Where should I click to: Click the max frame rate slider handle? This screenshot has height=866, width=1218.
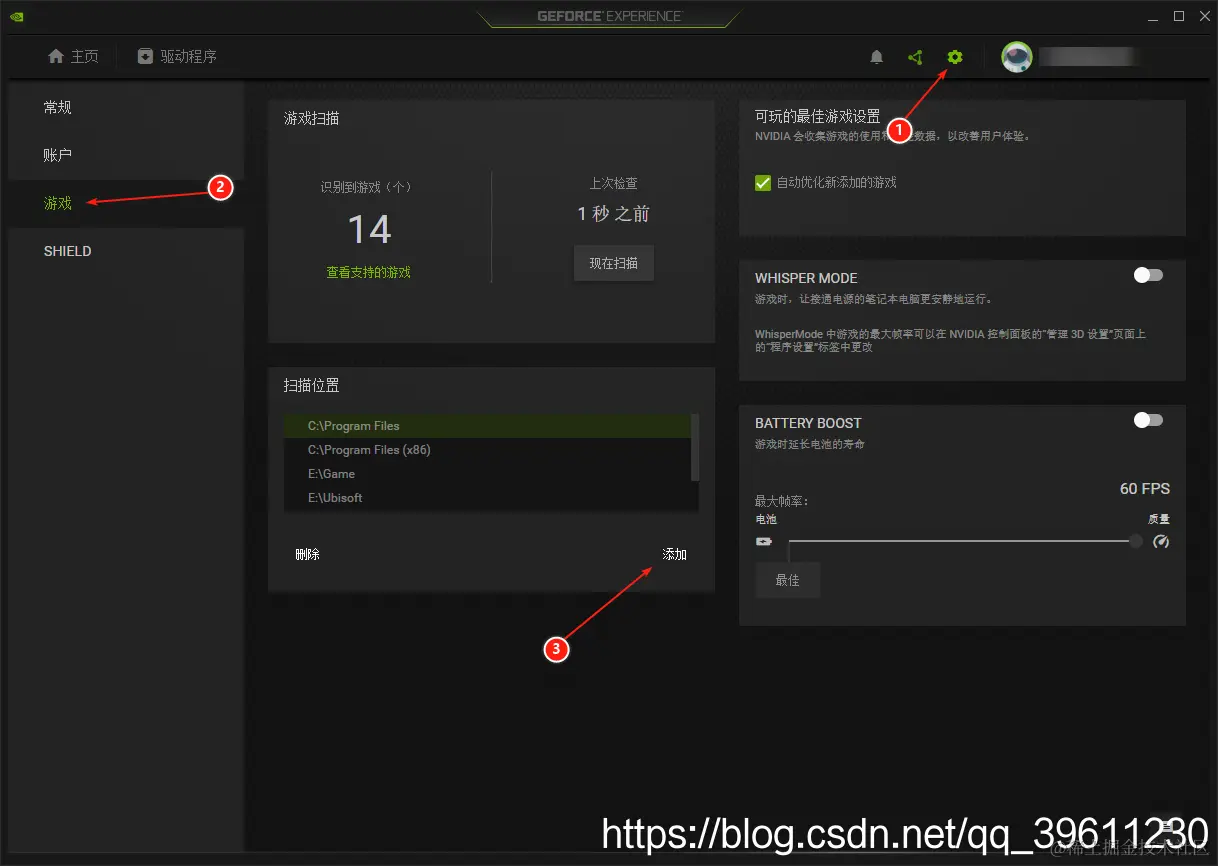(x=1136, y=541)
